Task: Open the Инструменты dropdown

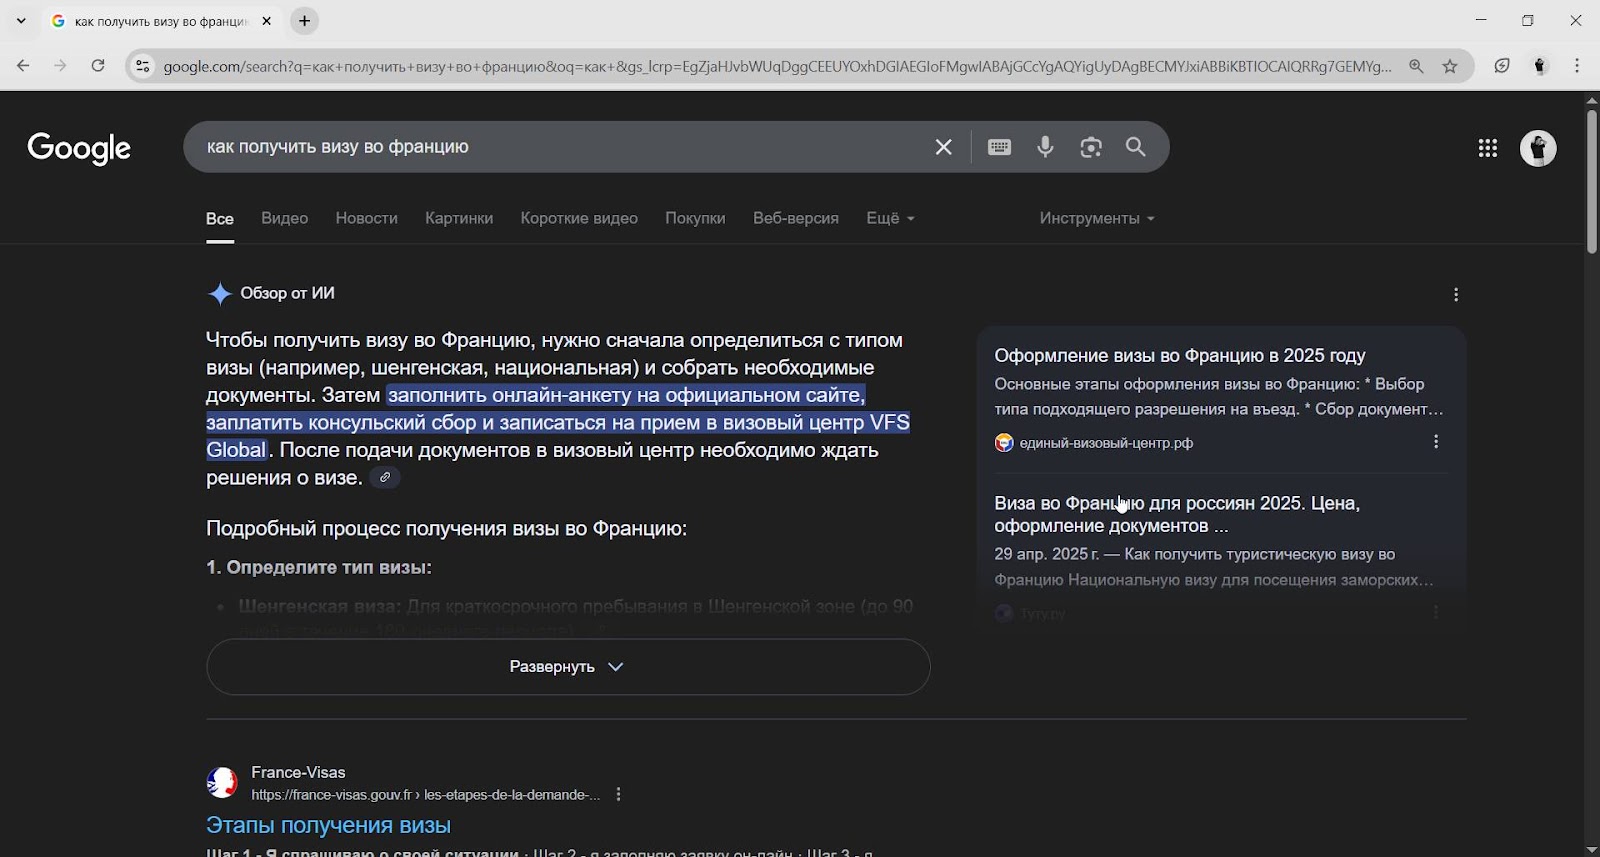Action: 1096,218
